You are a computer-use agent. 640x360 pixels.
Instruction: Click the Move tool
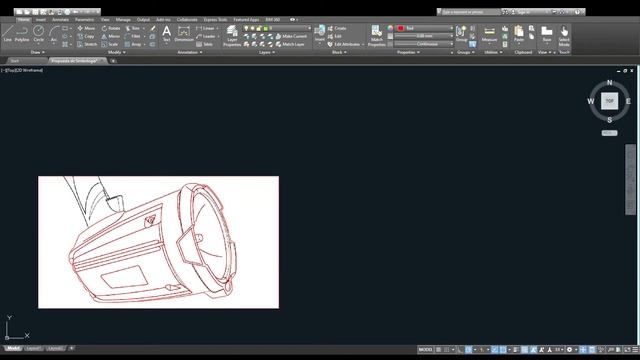[x=86, y=28]
